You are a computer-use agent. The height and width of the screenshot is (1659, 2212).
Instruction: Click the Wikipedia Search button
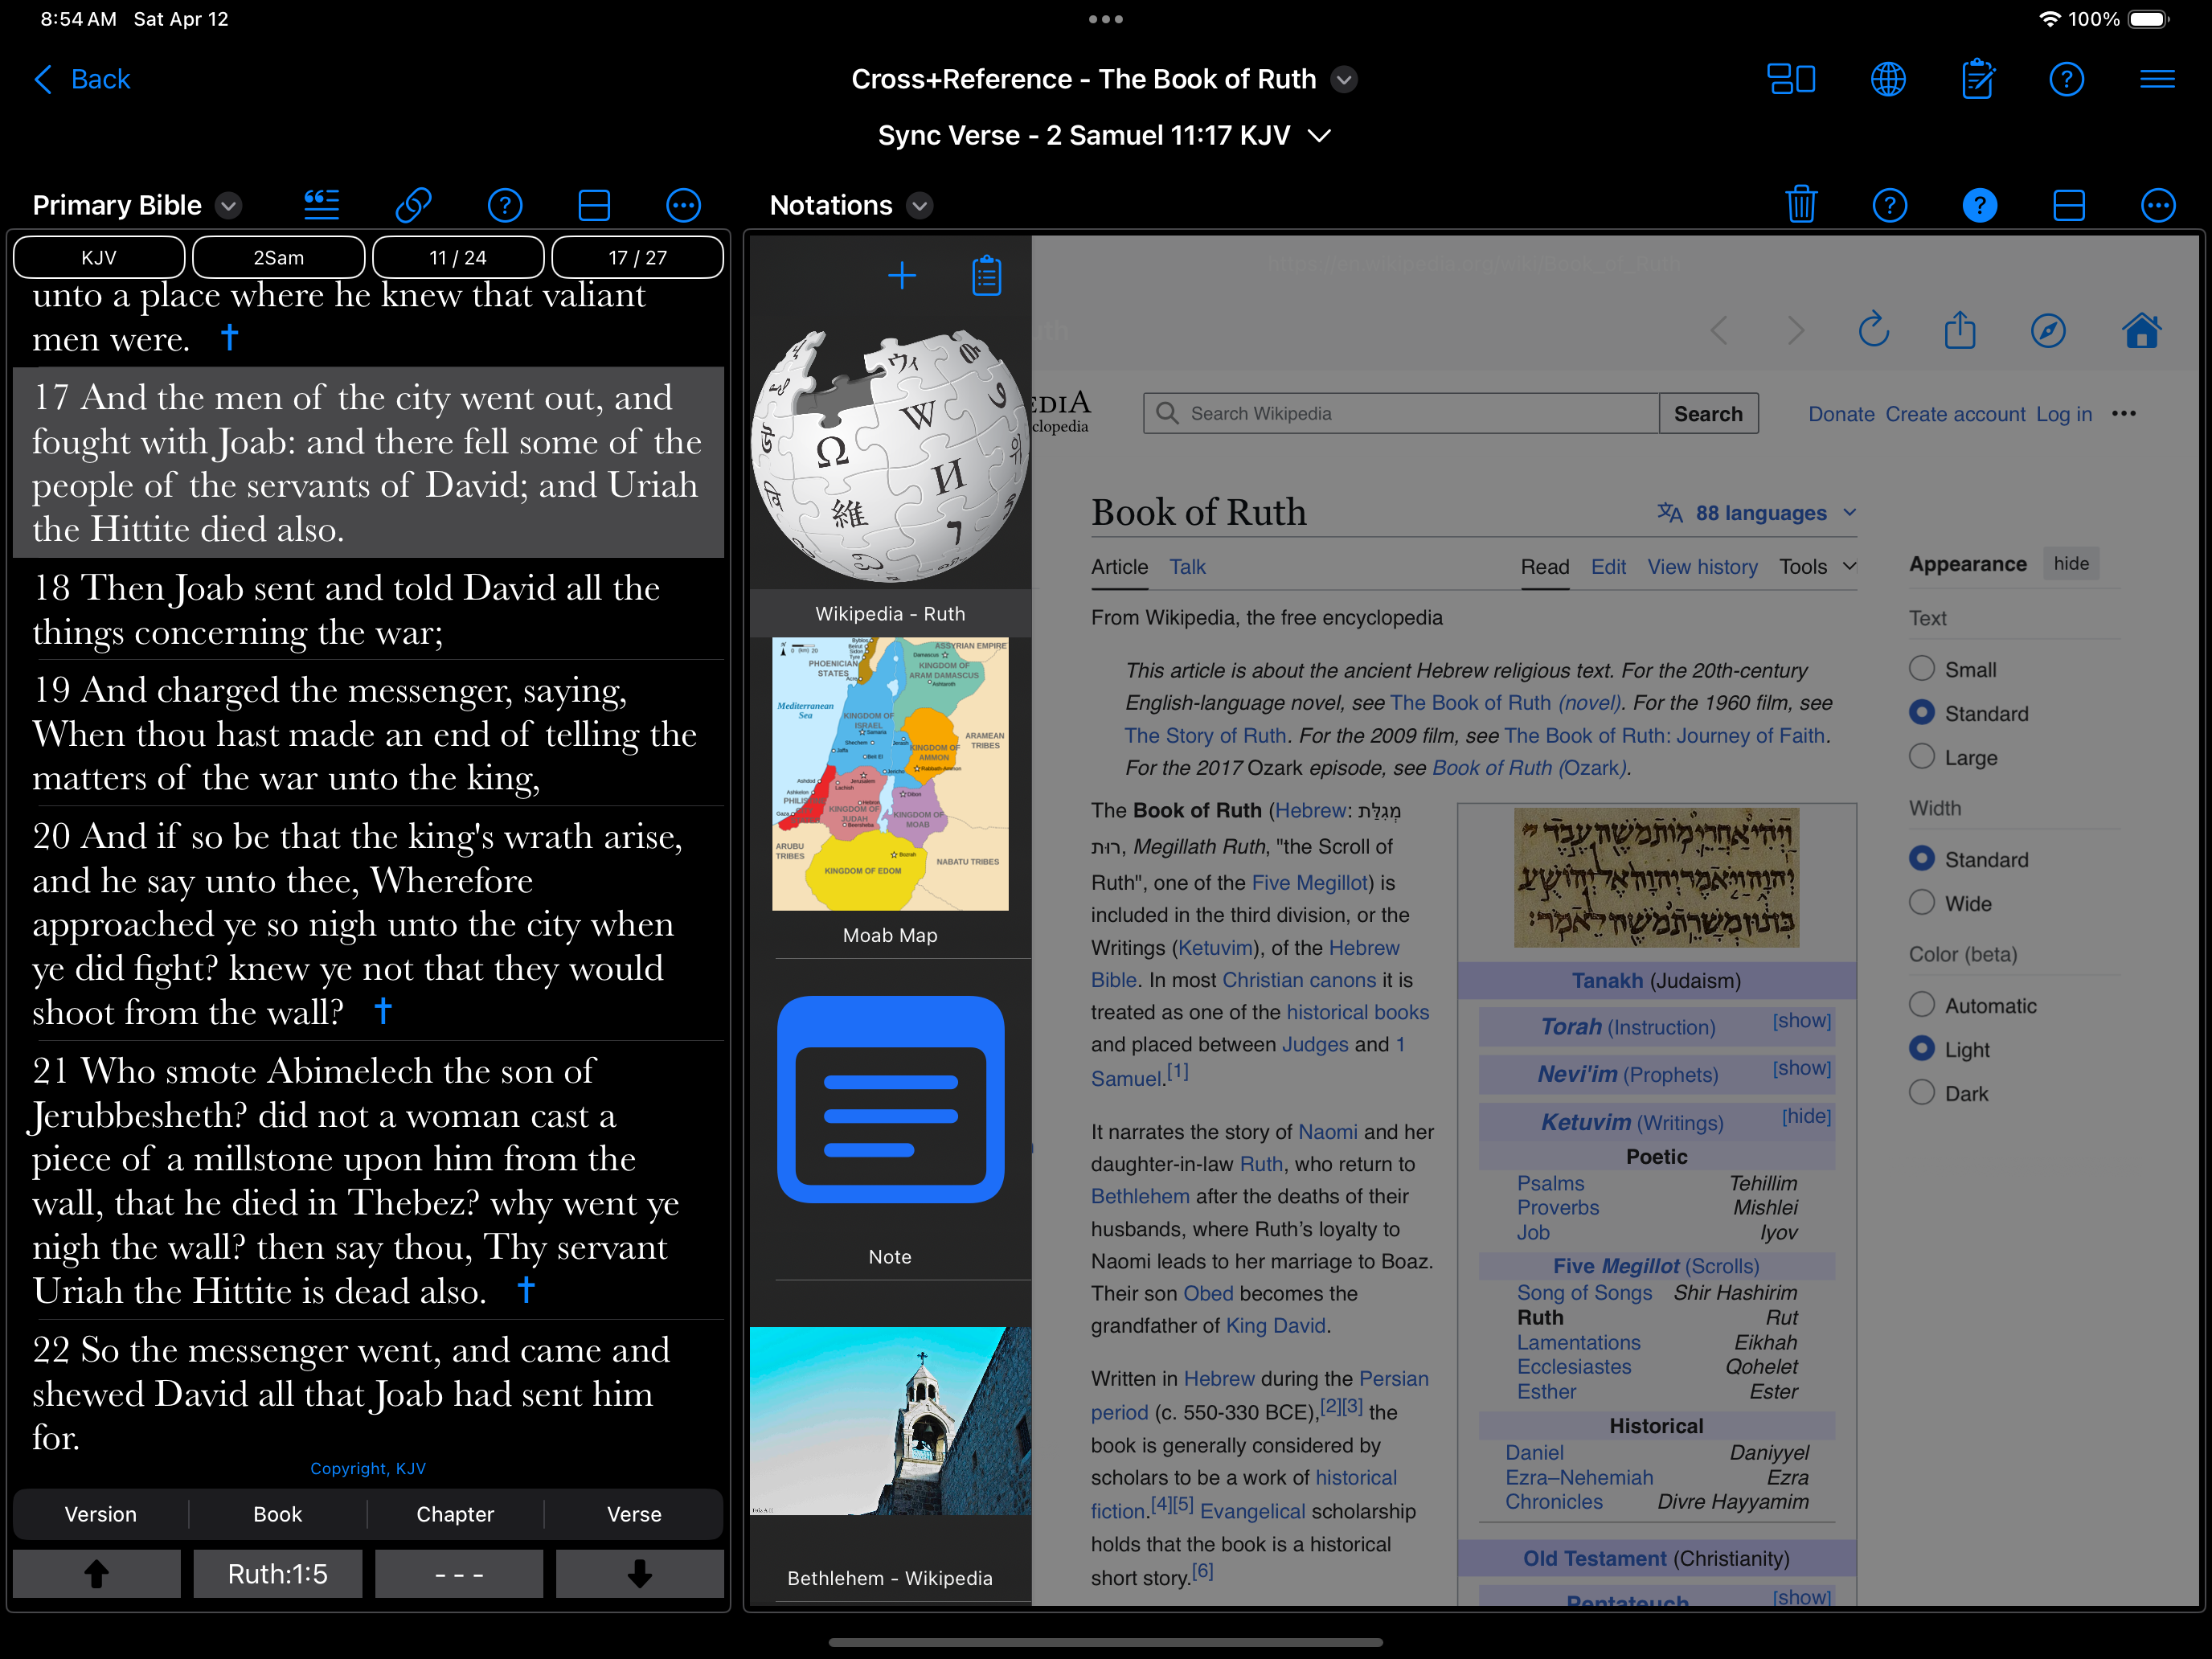click(1708, 413)
